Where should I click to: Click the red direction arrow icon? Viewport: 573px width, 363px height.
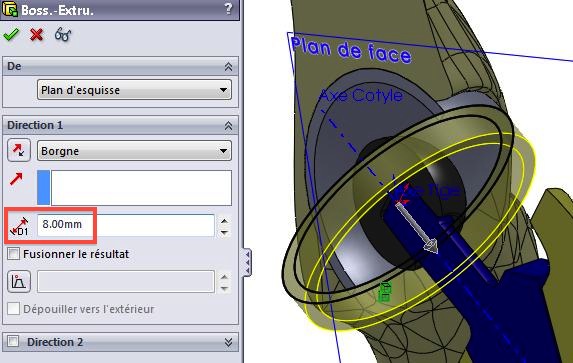tap(16, 179)
